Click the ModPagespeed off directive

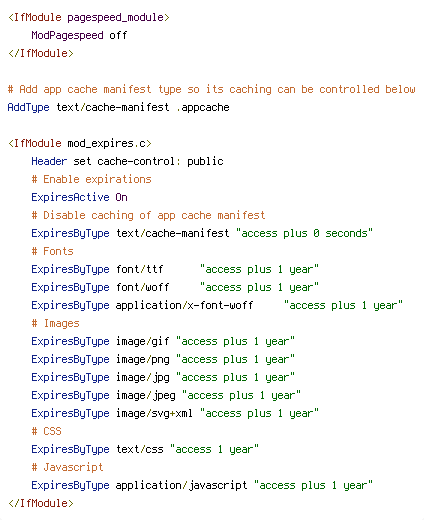79,35
